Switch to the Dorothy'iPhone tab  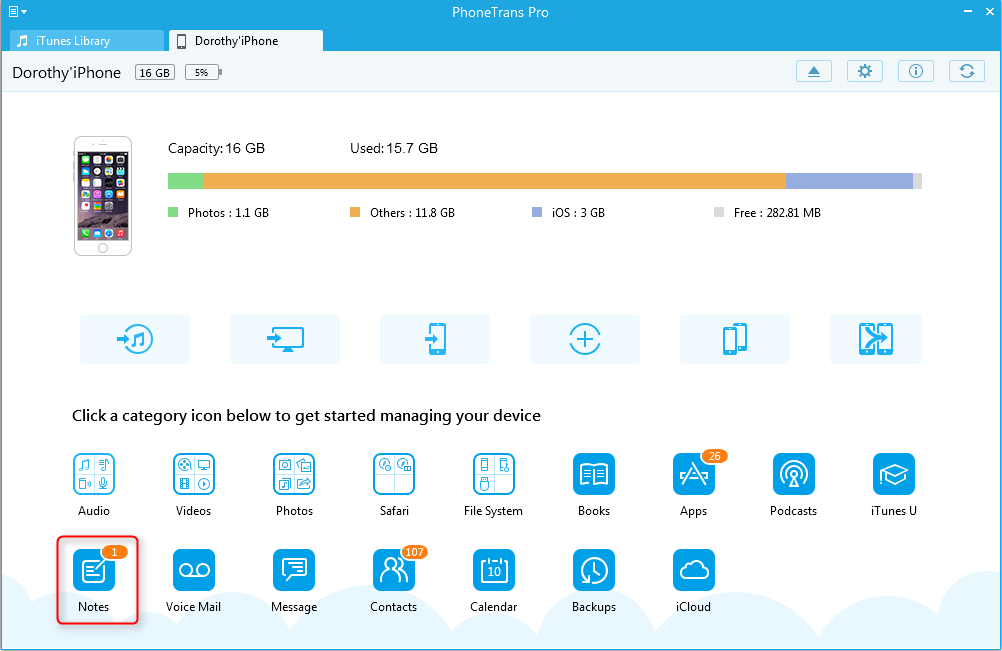pyautogui.click(x=245, y=41)
